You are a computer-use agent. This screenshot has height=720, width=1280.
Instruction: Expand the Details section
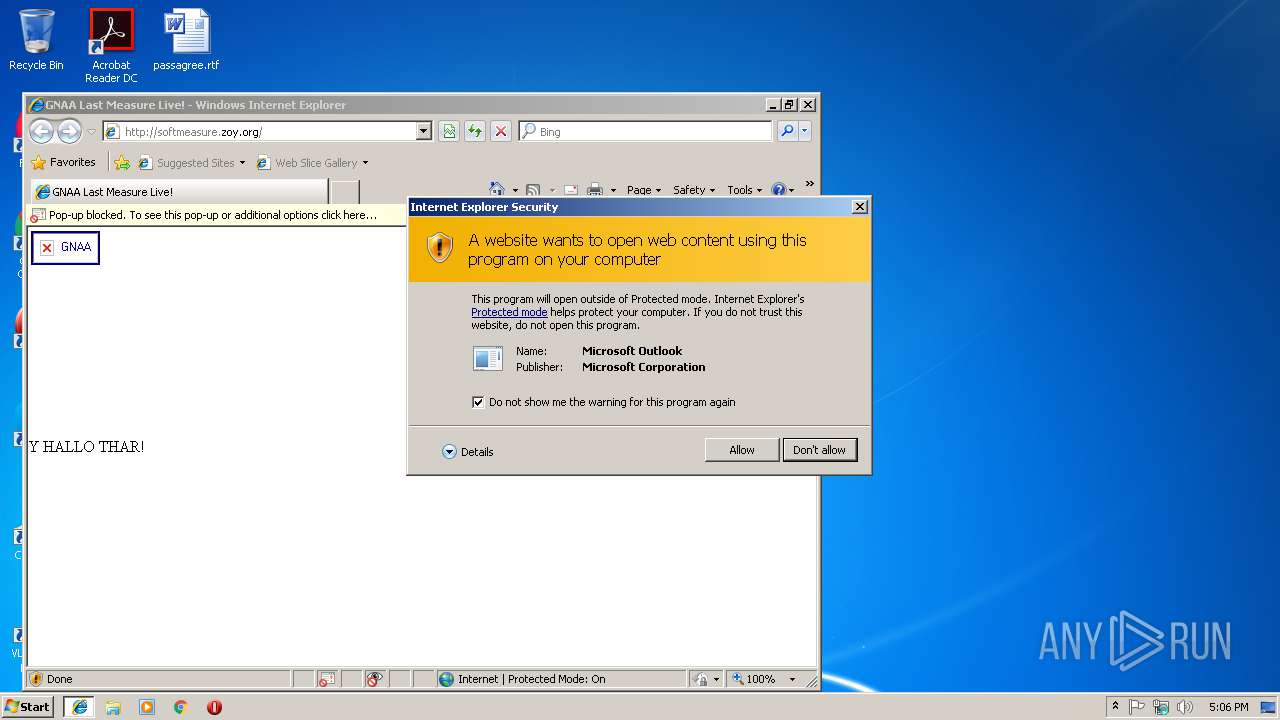click(468, 452)
